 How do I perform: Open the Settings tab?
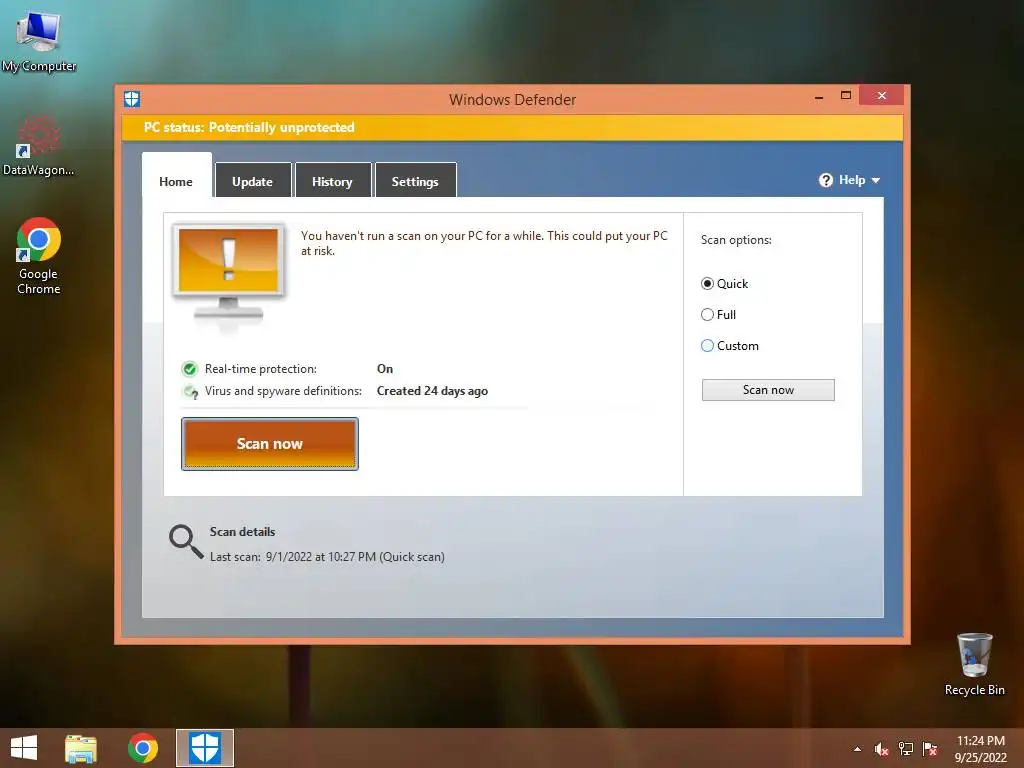(415, 182)
